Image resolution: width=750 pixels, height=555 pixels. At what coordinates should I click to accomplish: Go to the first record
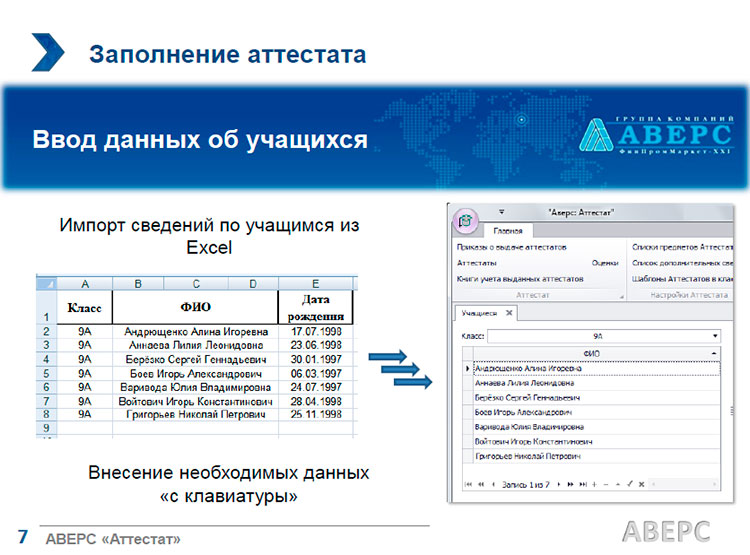469,485
